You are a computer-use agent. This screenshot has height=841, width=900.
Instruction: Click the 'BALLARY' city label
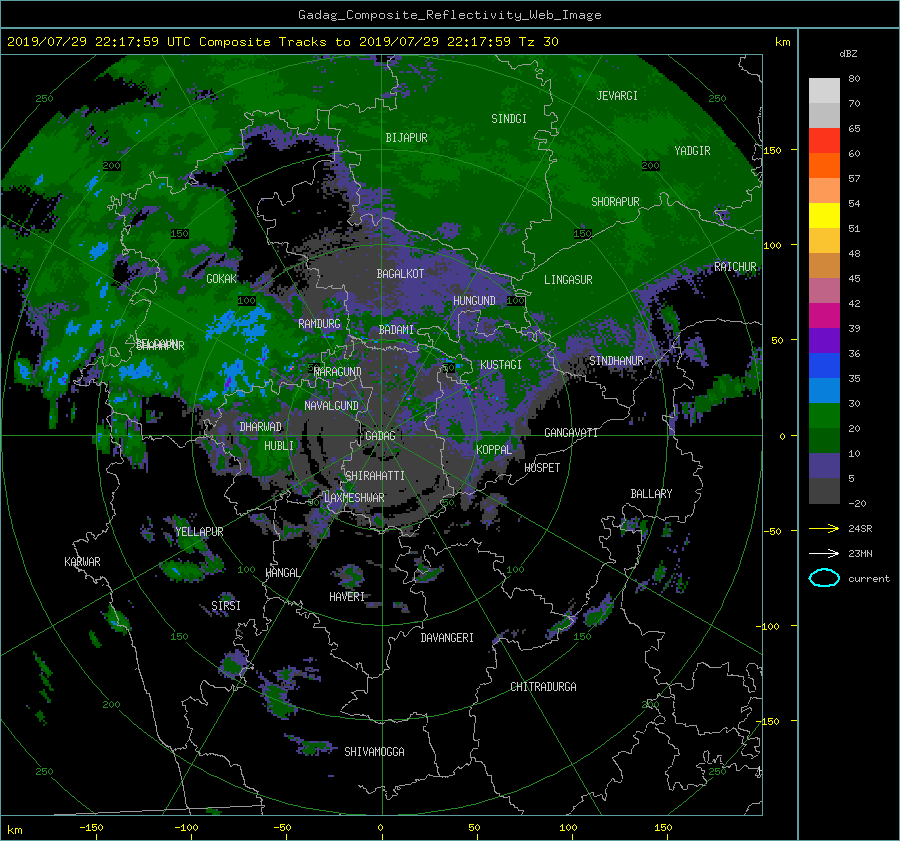[x=651, y=494]
